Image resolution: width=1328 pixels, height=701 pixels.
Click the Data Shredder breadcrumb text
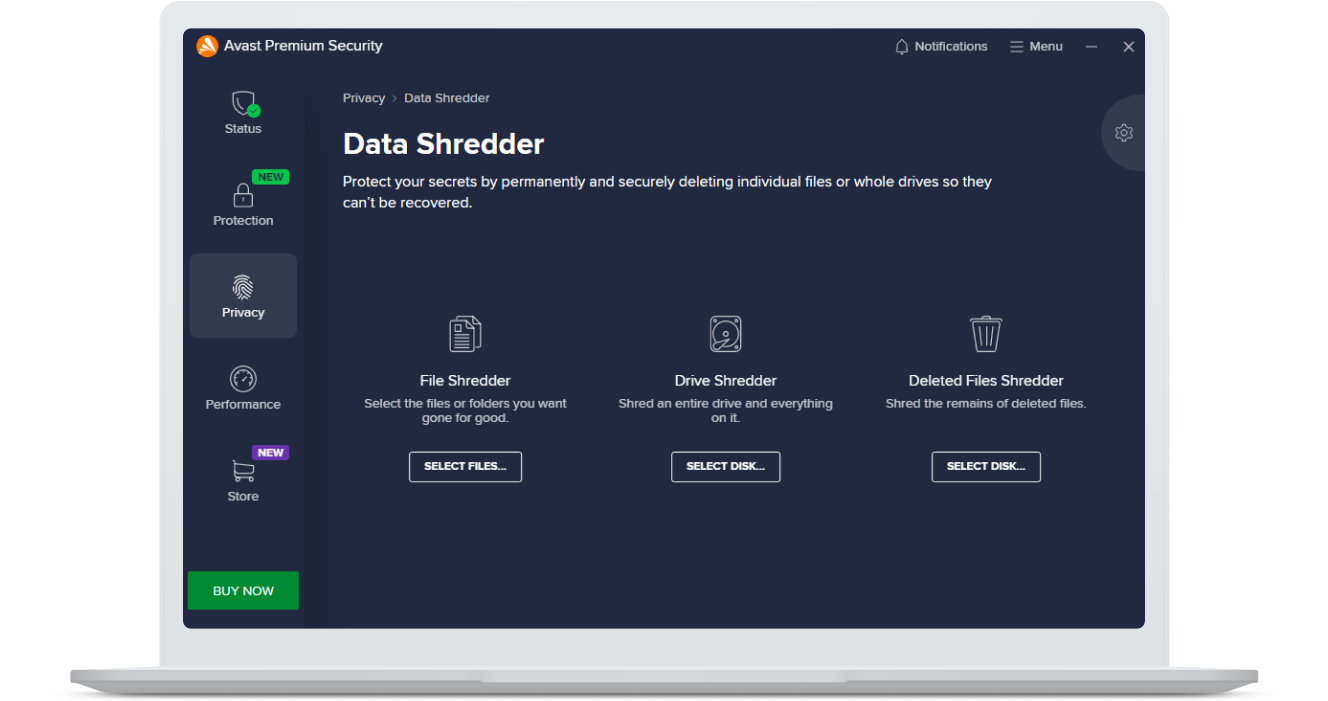pos(447,98)
